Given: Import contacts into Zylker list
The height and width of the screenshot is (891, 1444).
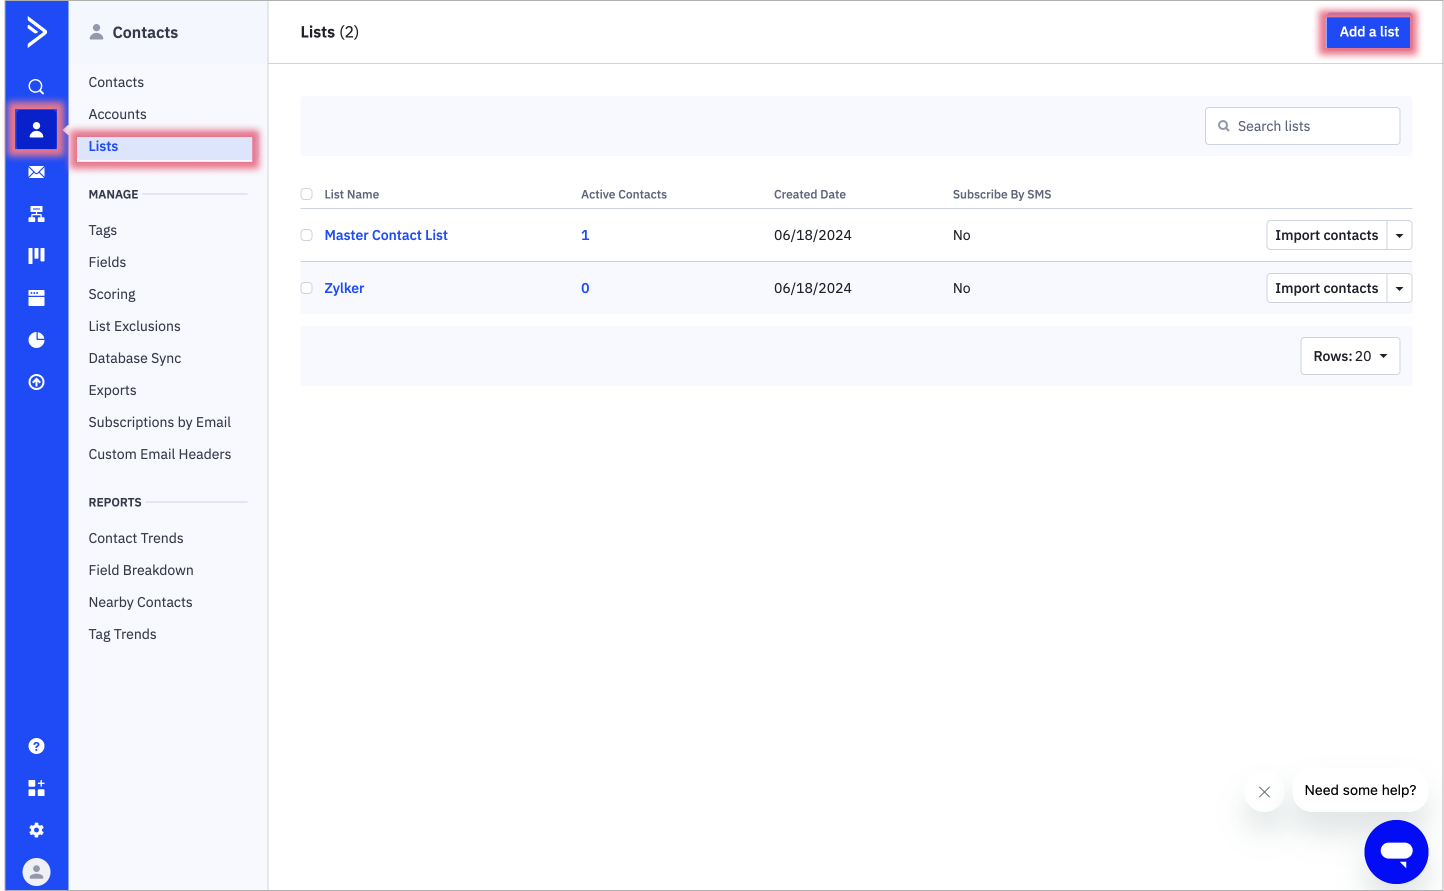Looking at the screenshot, I should tap(1326, 288).
